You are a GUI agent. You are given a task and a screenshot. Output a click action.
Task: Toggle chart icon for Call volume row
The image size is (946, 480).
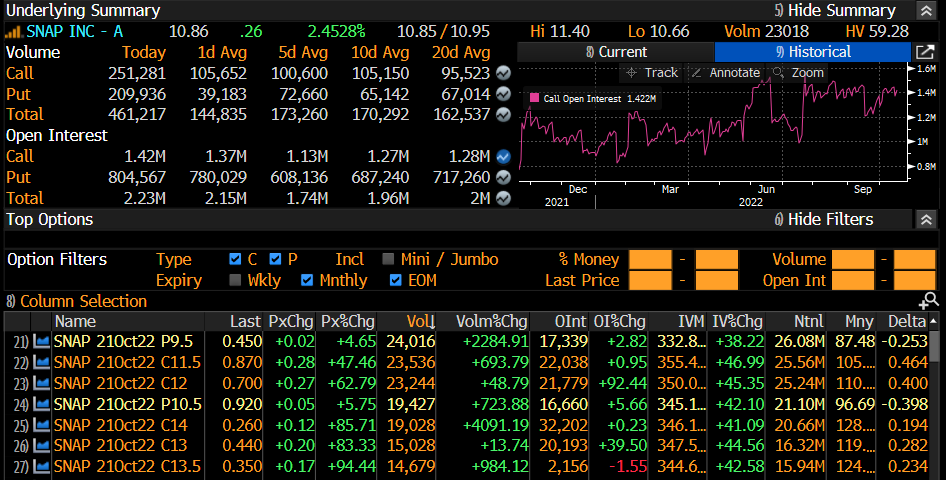point(503,73)
